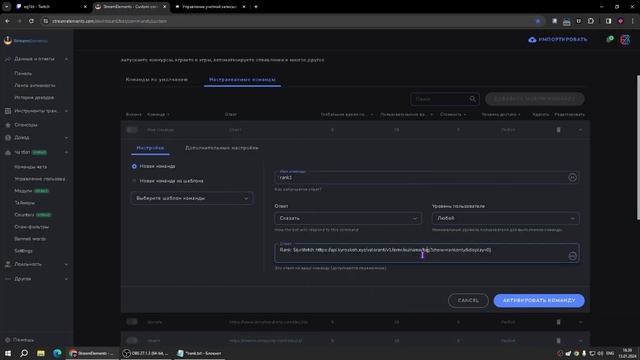Open 'Banned words' in sidebar

click(30, 239)
